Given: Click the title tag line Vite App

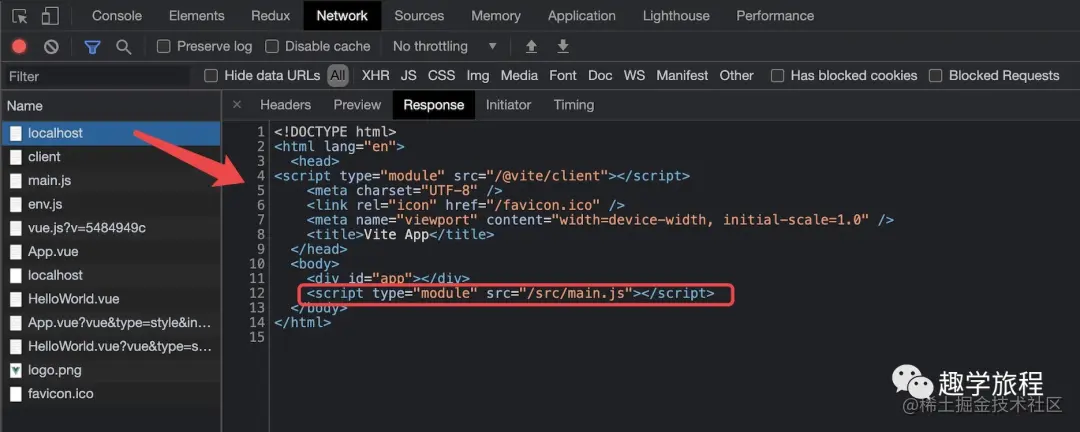Looking at the screenshot, I should [x=400, y=234].
